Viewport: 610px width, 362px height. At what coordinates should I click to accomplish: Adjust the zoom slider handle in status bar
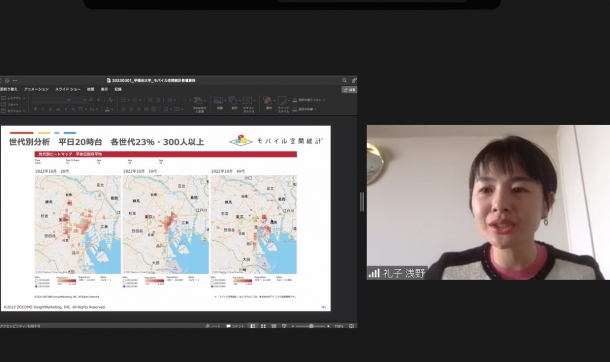(x=311, y=326)
